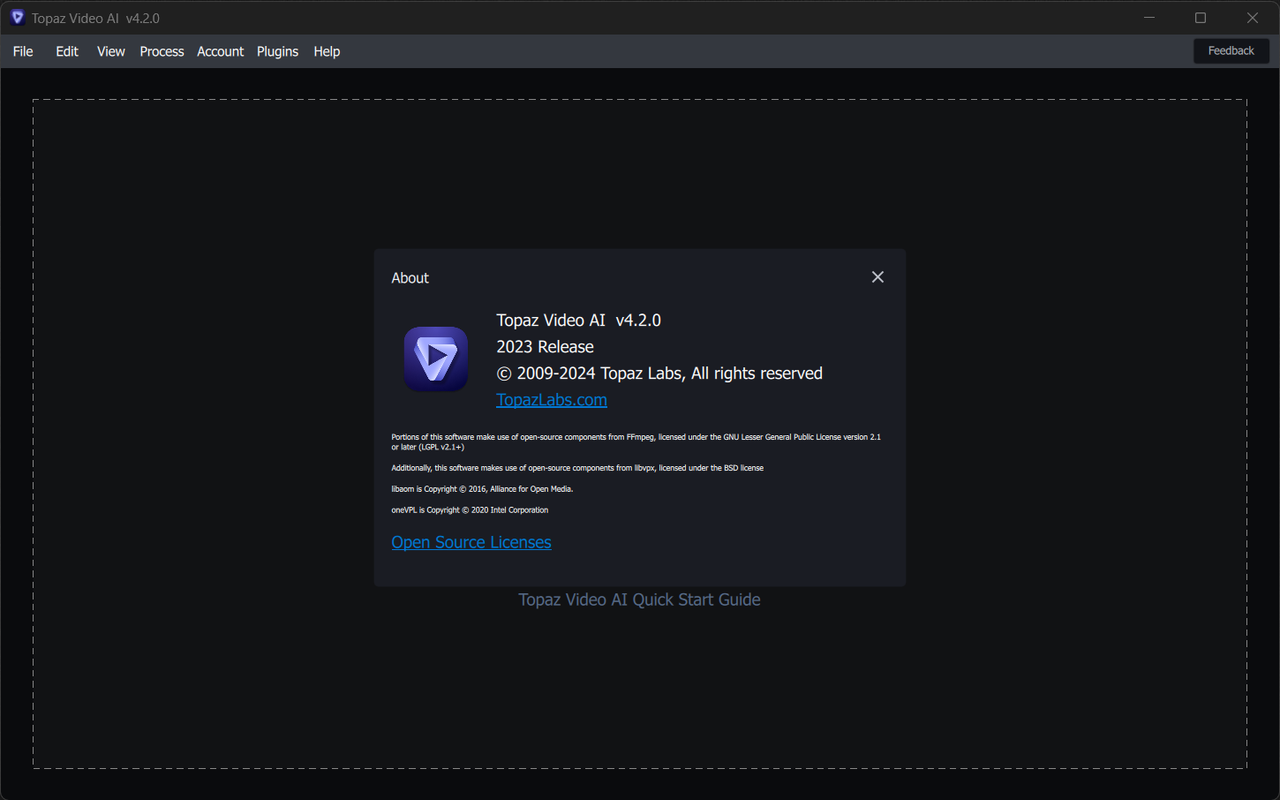The image size is (1280, 800).
Task: Open the Open Source Licenses link
Action: 471,542
